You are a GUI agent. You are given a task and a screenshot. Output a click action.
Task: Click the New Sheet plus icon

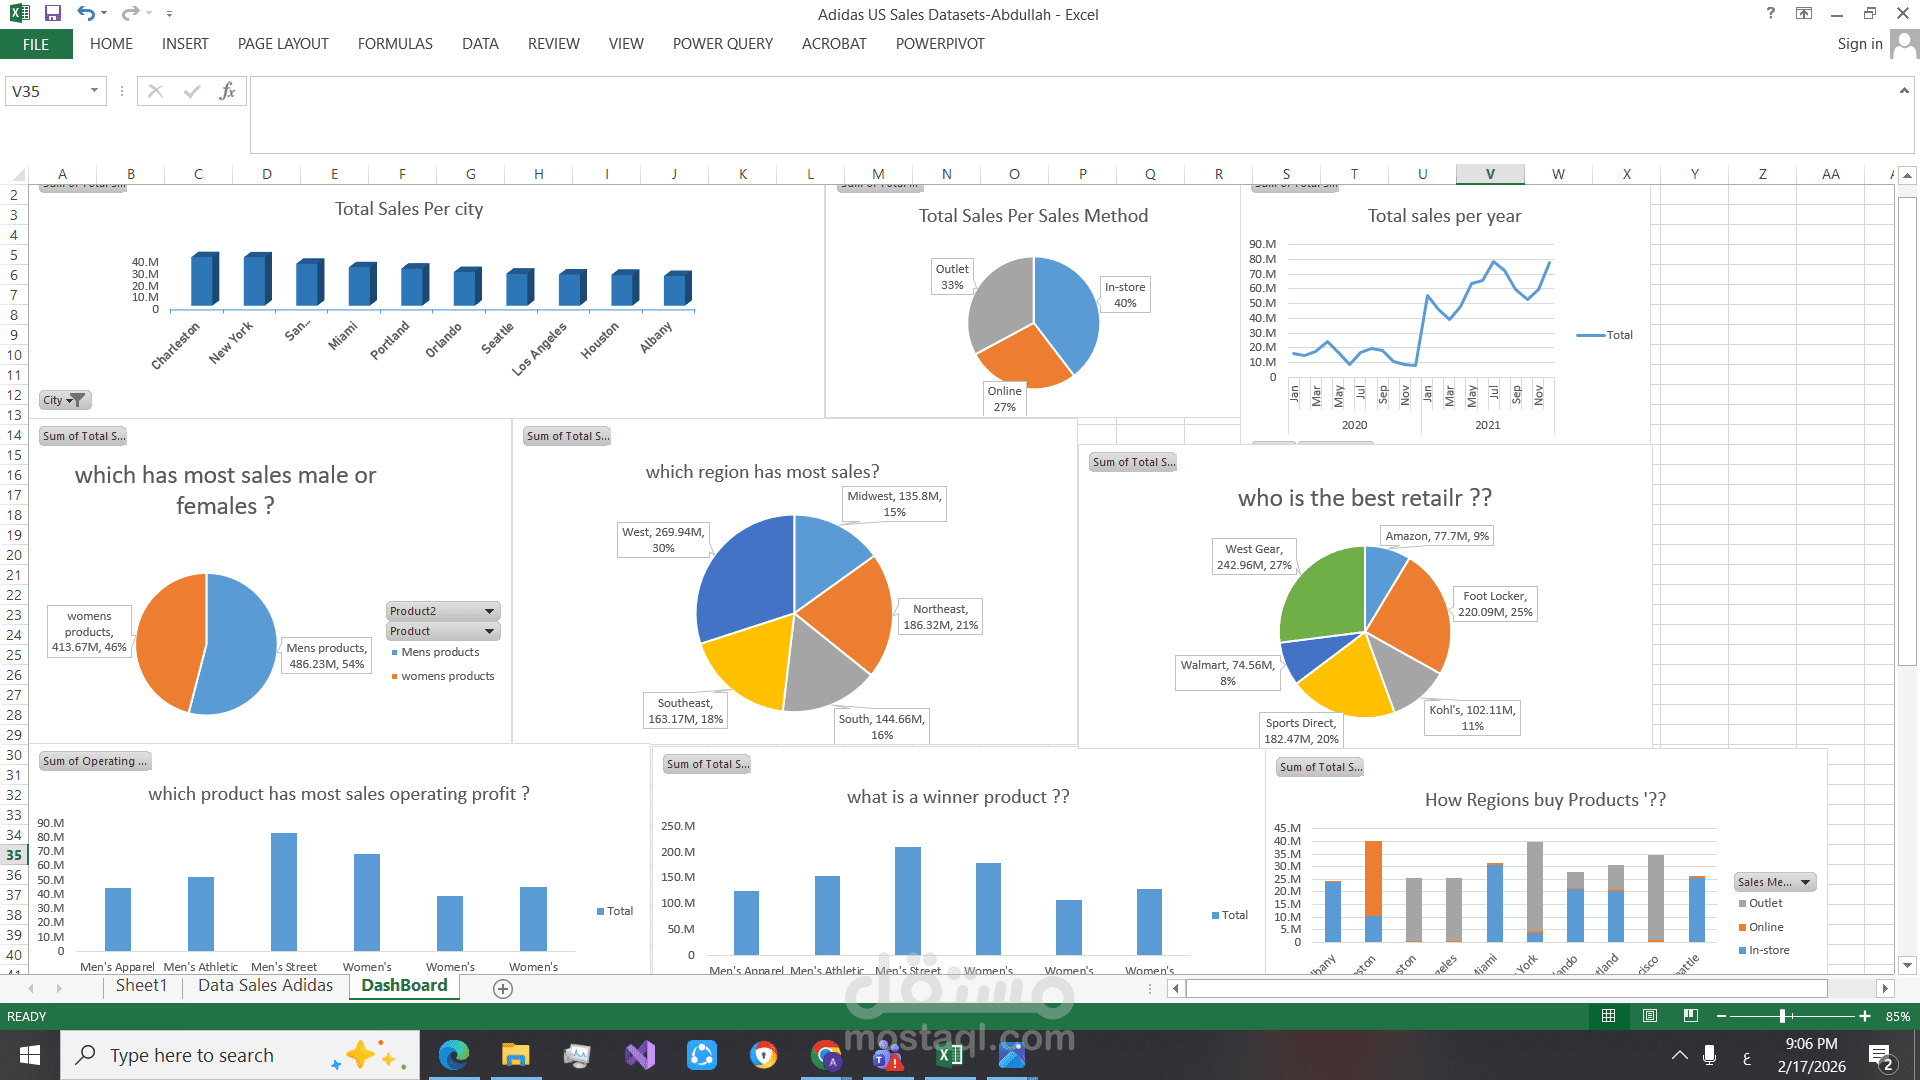(x=503, y=989)
